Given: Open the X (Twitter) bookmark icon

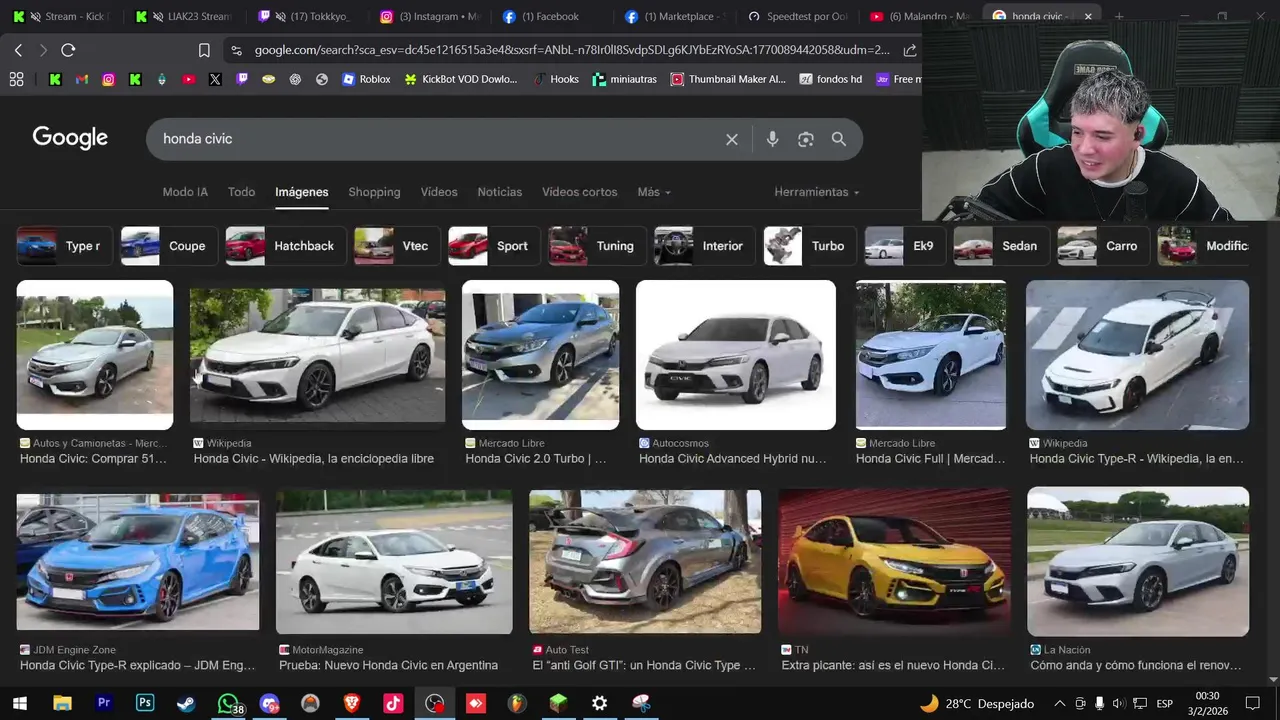Looking at the screenshot, I should click(x=215, y=79).
